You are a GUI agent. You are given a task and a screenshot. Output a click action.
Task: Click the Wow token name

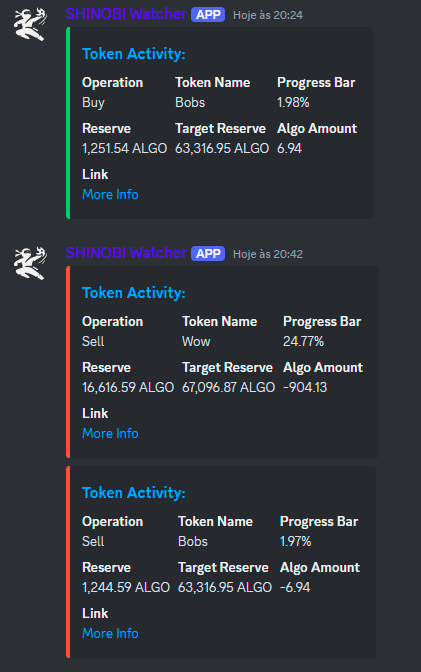click(x=196, y=341)
